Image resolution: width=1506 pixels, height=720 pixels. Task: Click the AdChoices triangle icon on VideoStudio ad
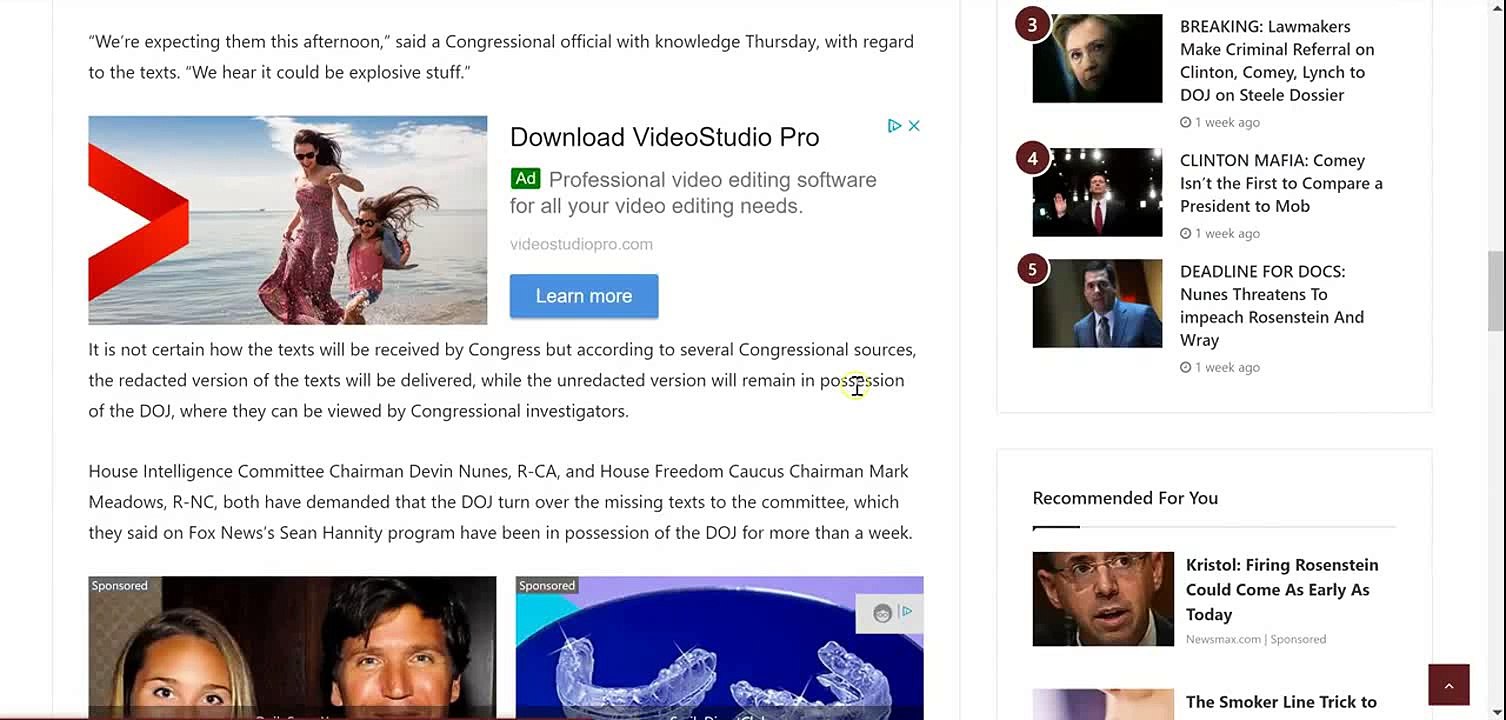click(895, 126)
